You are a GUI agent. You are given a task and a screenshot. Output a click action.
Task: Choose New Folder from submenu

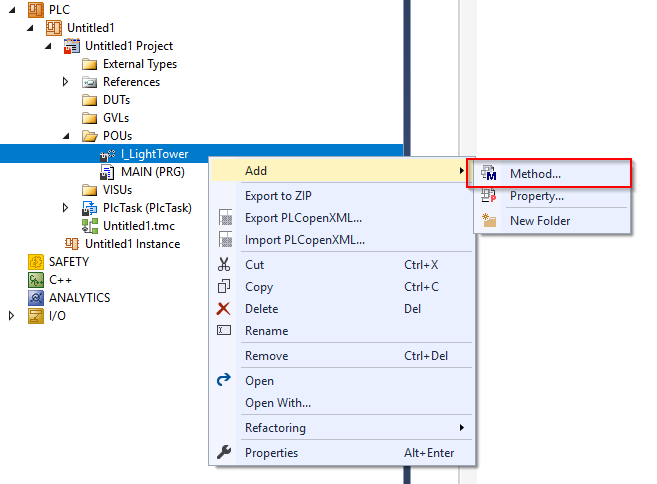[553, 221]
